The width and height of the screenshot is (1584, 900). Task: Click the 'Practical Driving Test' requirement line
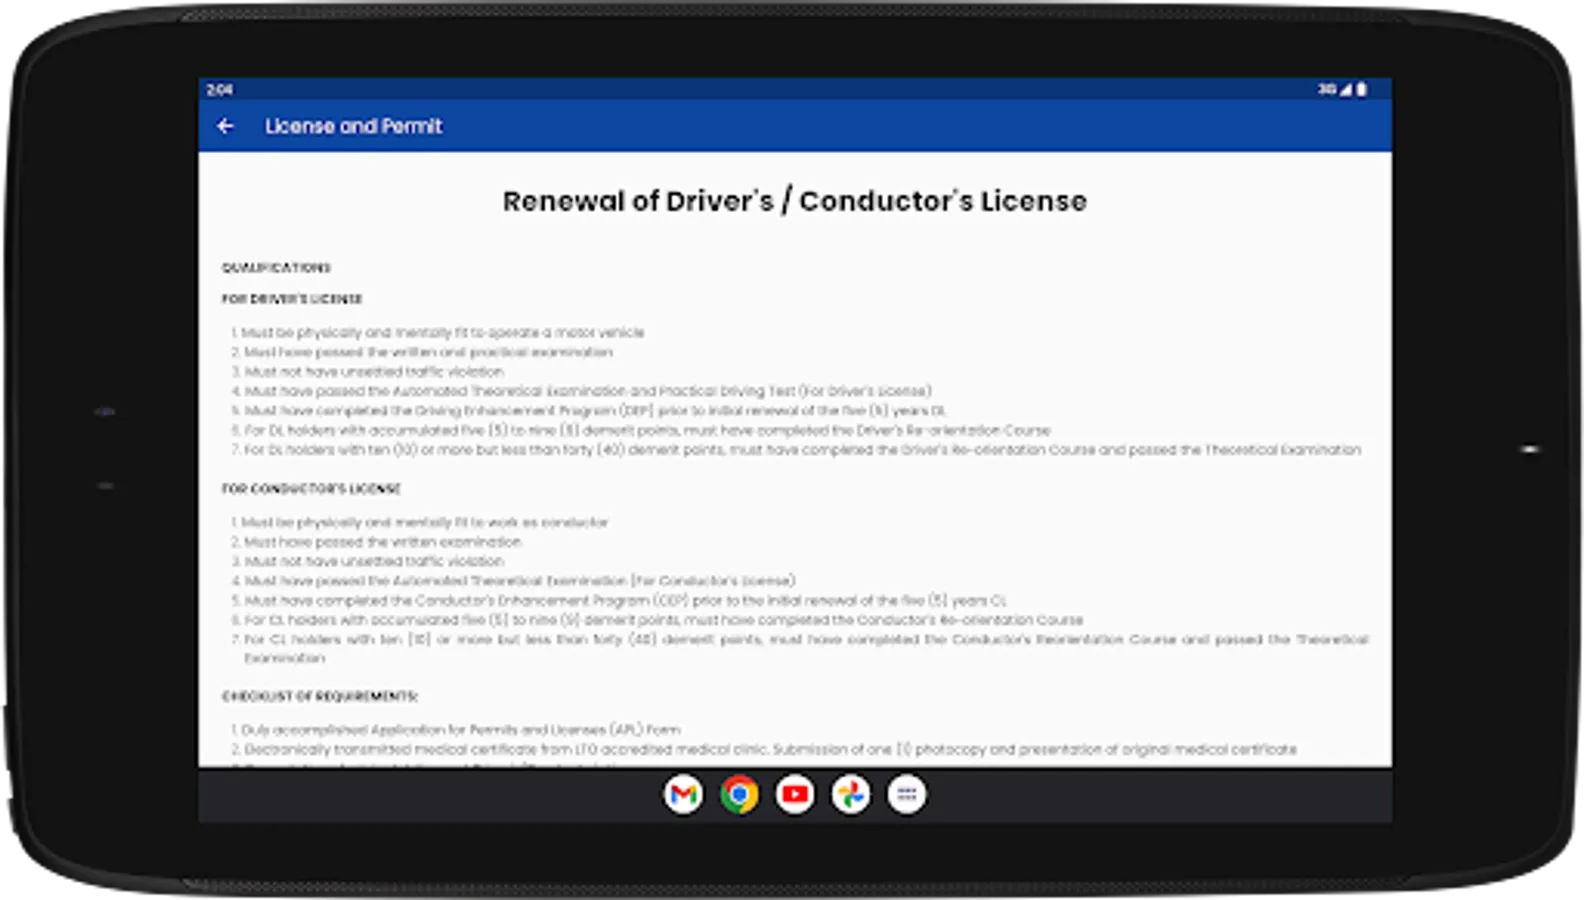coord(581,391)
